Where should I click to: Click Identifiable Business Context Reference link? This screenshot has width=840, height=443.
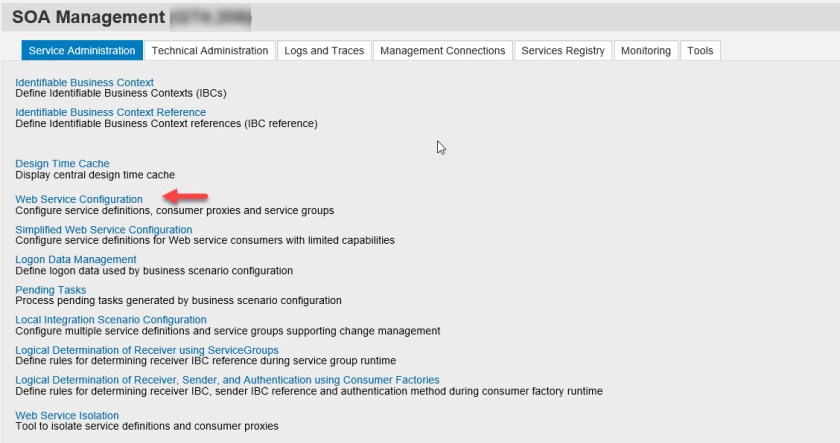coord(111,112)
